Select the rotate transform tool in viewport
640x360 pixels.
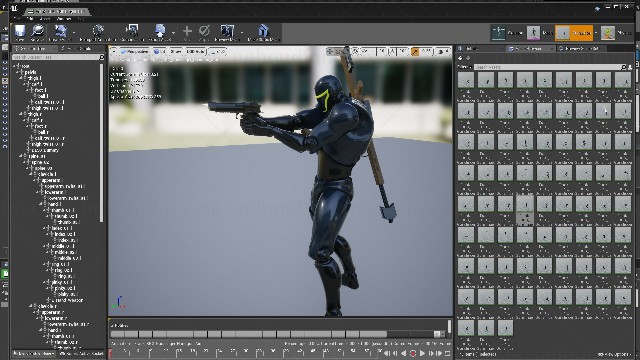click(x=339, y=51)
